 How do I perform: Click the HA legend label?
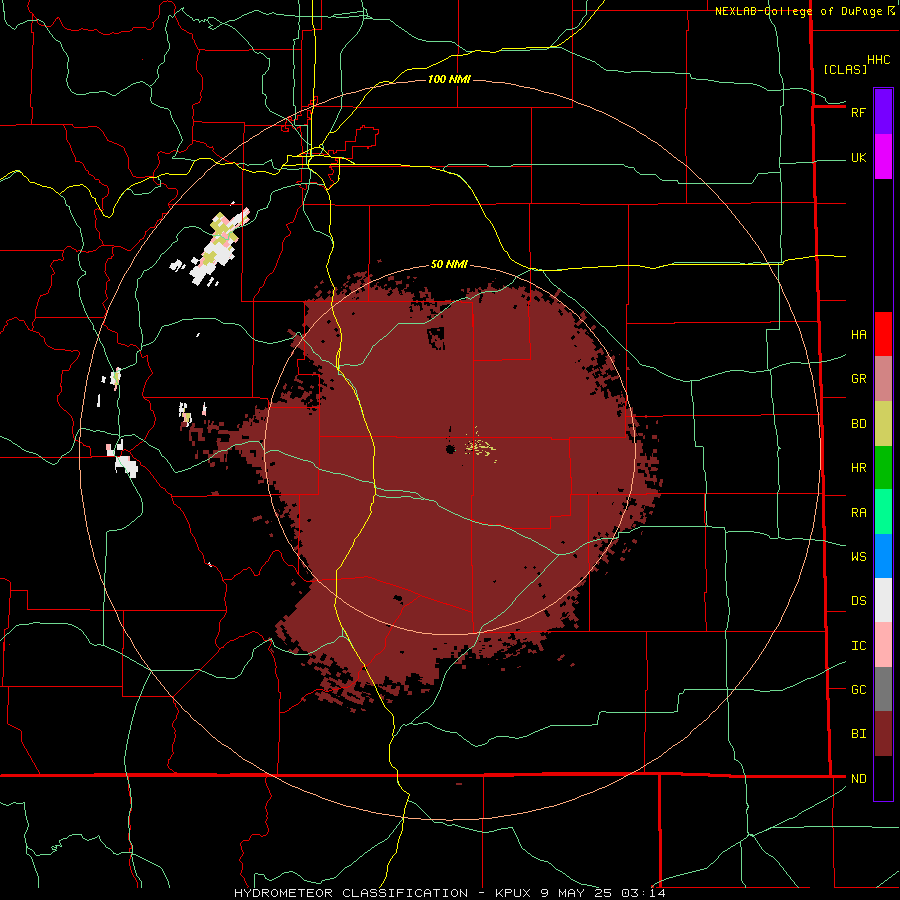point(858,335)
